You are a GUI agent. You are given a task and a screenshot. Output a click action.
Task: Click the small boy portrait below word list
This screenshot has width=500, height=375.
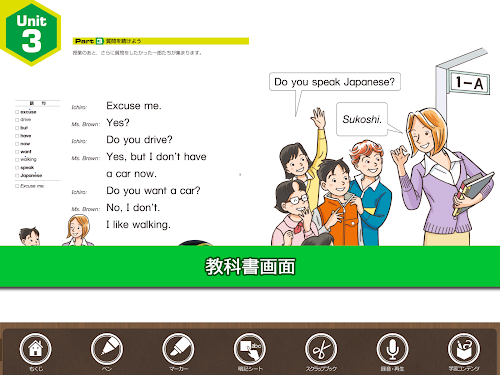coord(29,236)
